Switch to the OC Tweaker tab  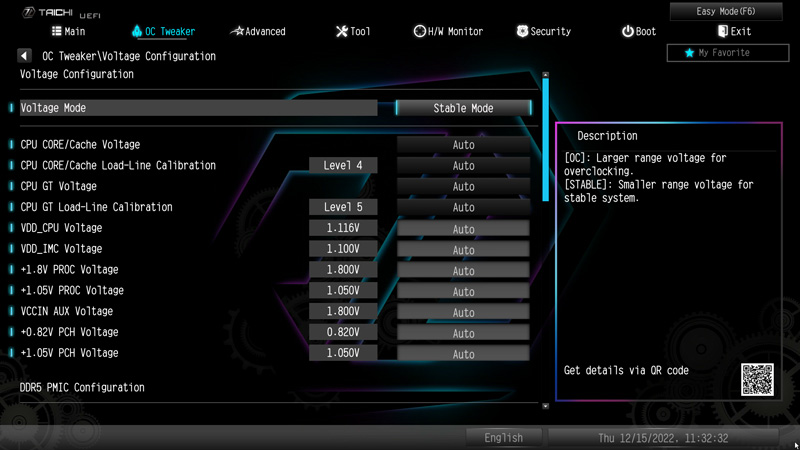[x=163, y=31]
